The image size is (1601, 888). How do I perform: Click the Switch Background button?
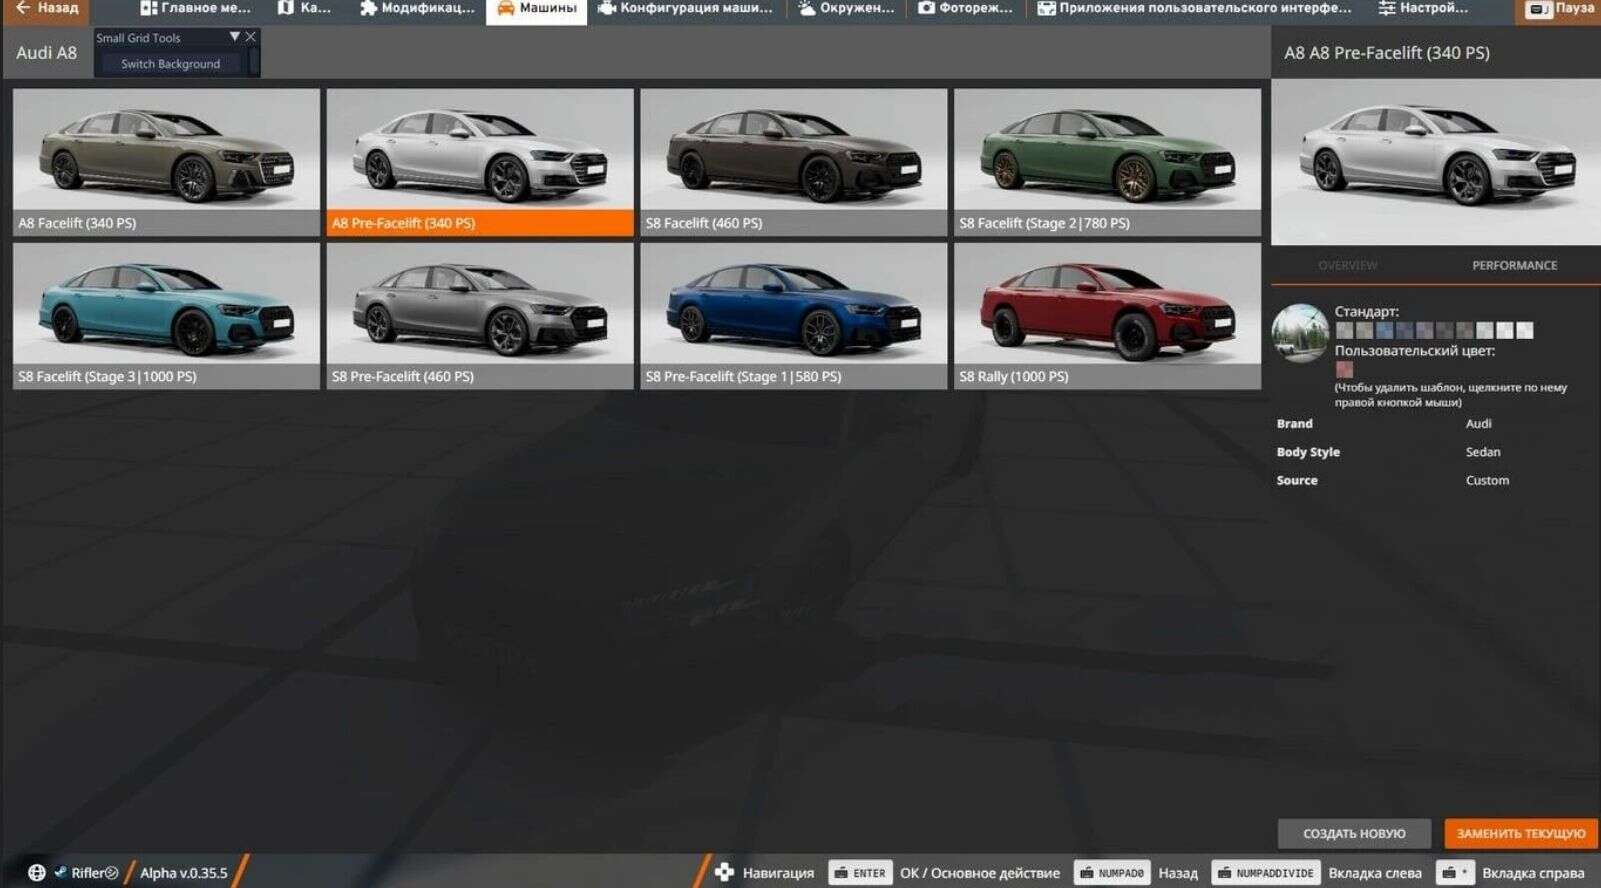[x=170, y=64]
